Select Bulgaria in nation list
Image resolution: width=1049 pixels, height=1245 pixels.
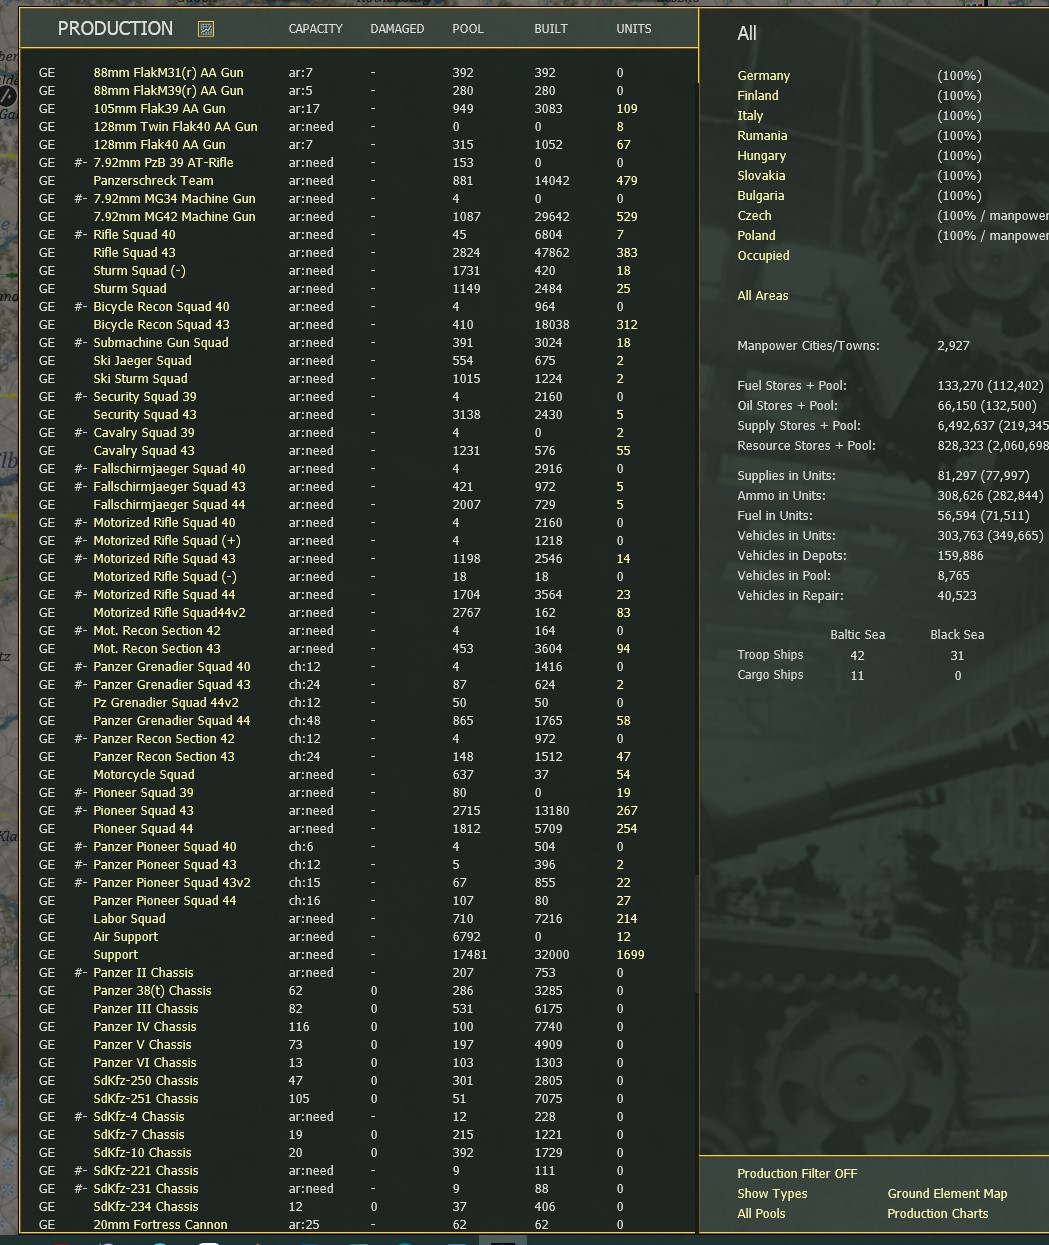pyautogui.click(x=761, y=196)
